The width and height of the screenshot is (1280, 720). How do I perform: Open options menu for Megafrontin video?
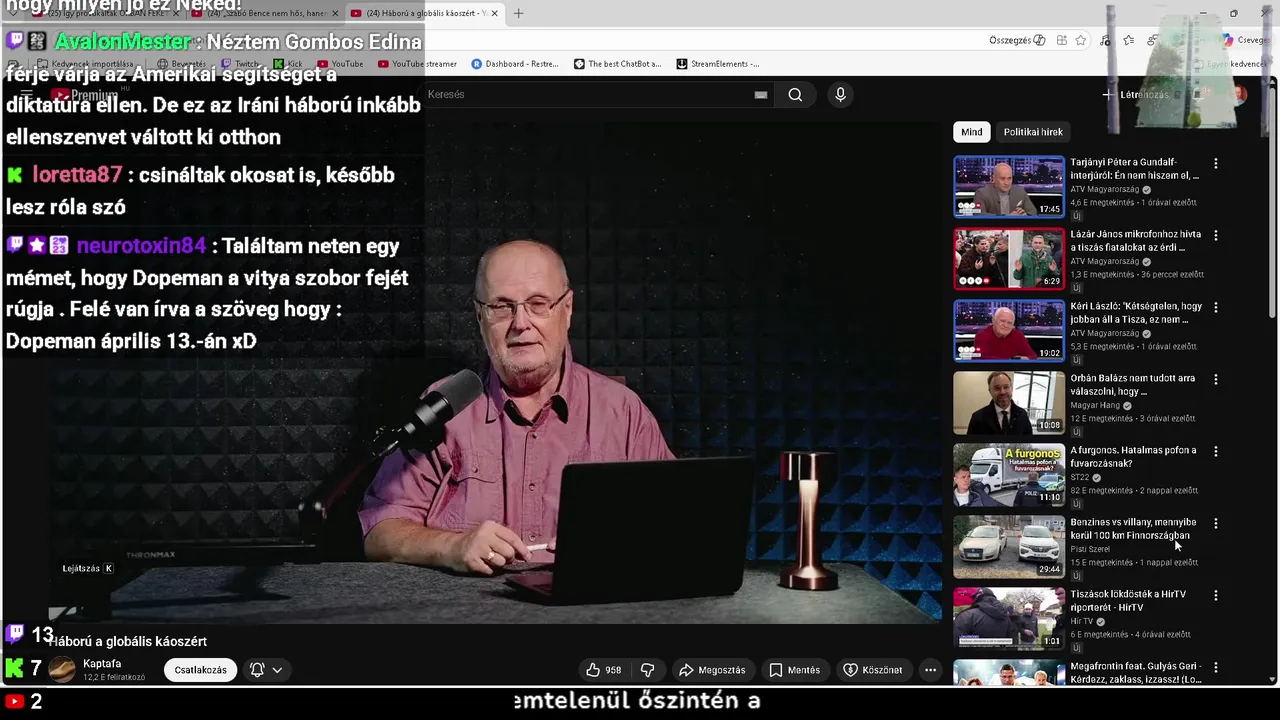(x=1216, y=667)
